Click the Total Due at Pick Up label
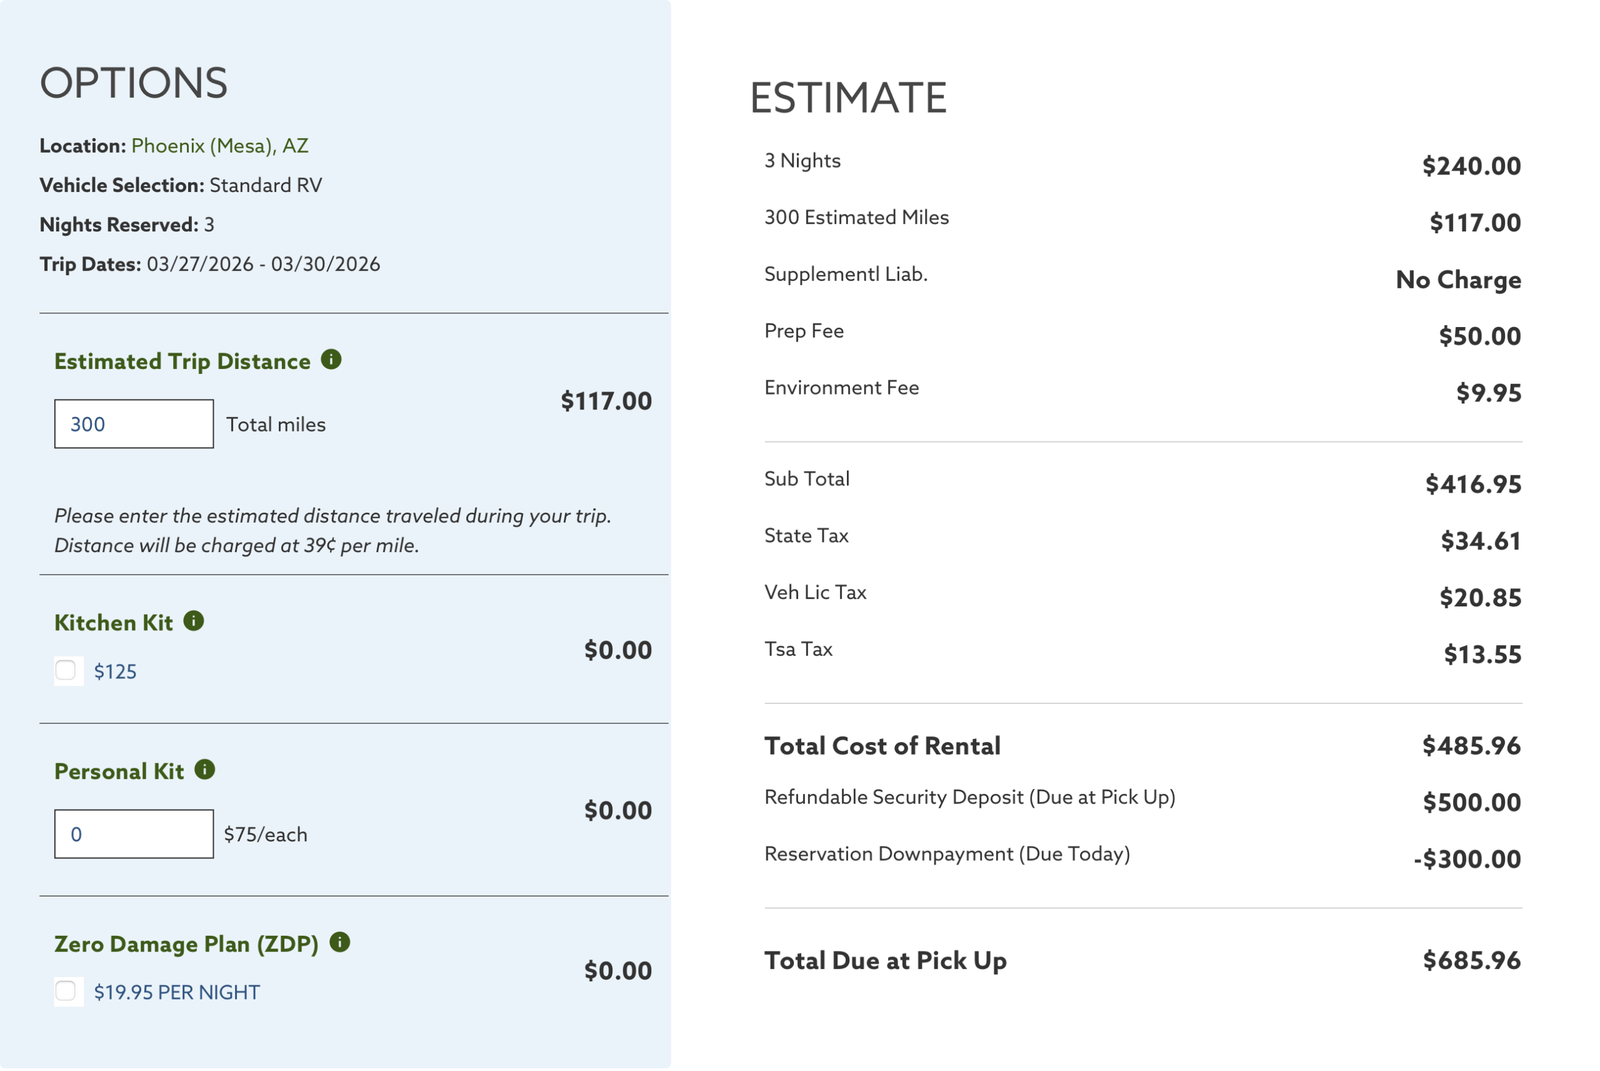Viewport: 1600px width, 1071px height. (885, 961)
